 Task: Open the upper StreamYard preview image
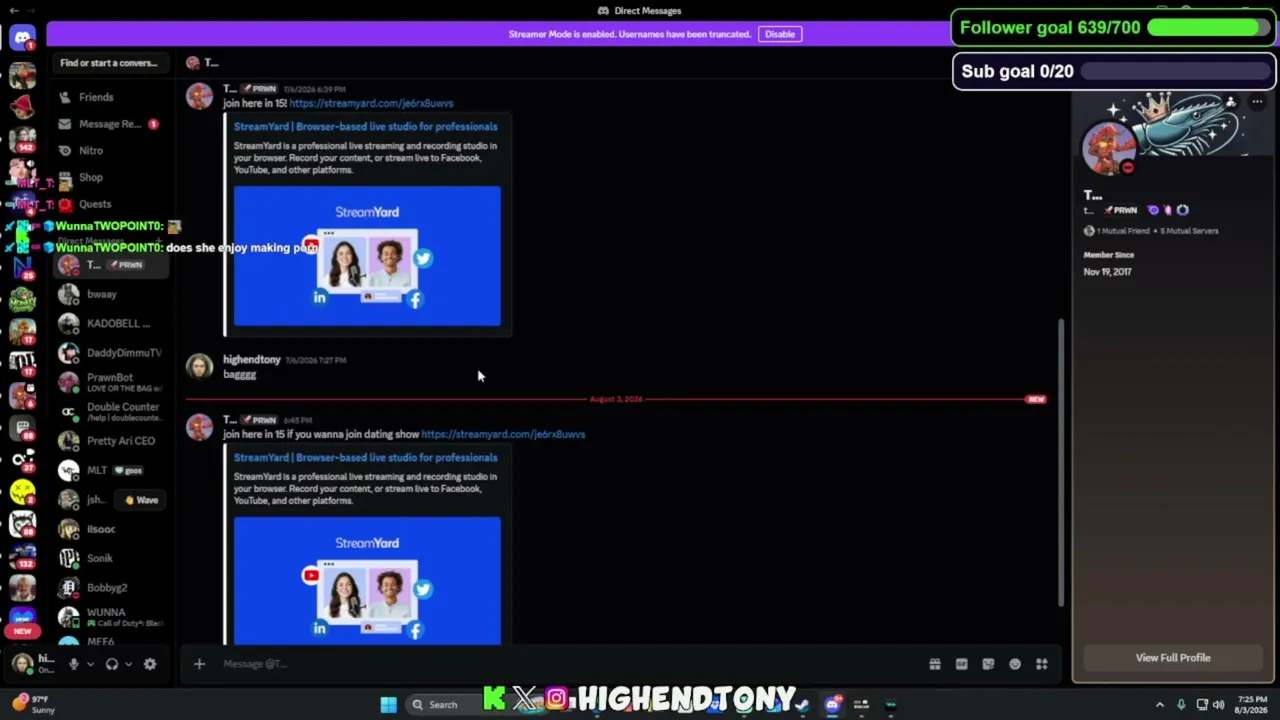(x=367, y=256)
